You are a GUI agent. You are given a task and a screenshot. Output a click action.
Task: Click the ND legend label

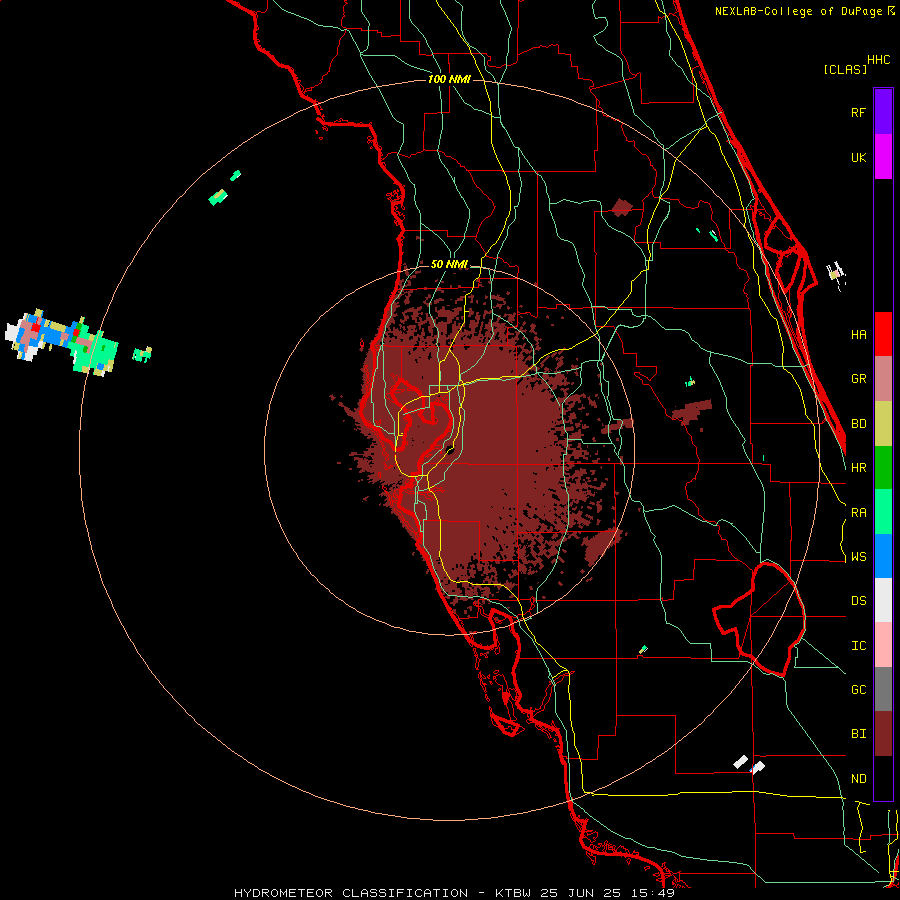858,779
